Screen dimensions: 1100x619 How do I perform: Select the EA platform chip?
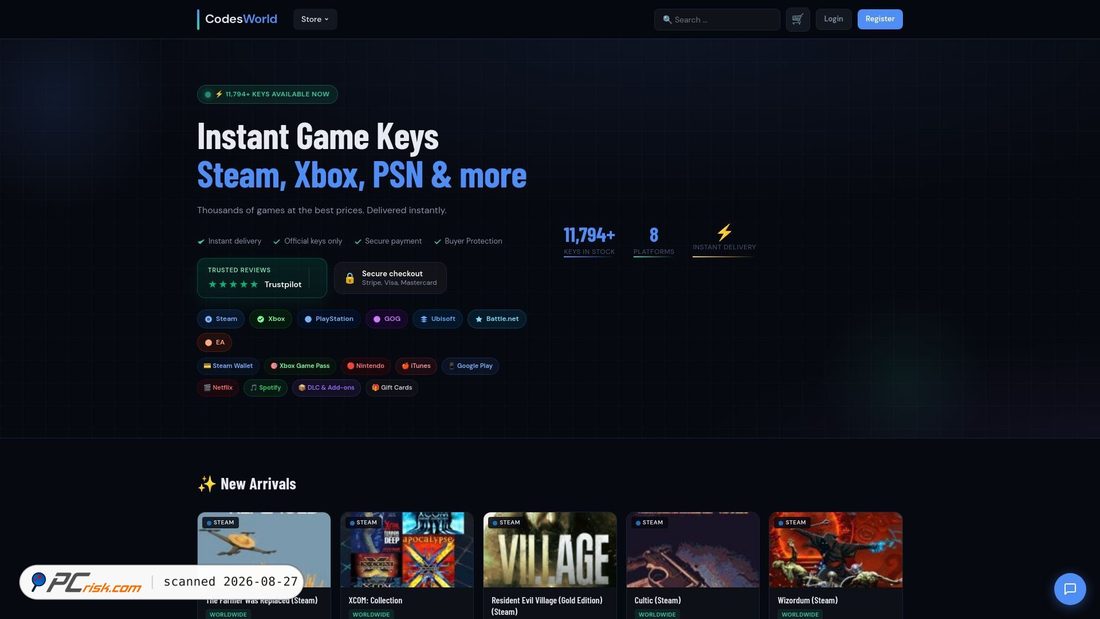click(x=215, y=342)
